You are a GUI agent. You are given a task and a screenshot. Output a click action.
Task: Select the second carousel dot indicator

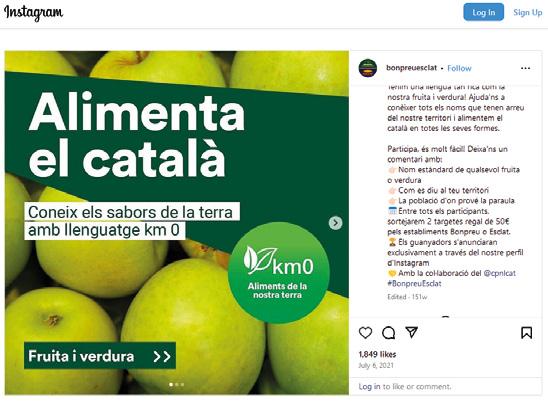[176, 385]
